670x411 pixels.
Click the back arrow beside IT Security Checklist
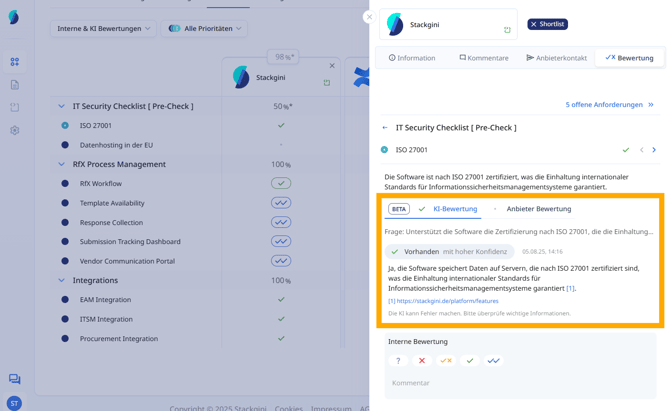(385, 128)
